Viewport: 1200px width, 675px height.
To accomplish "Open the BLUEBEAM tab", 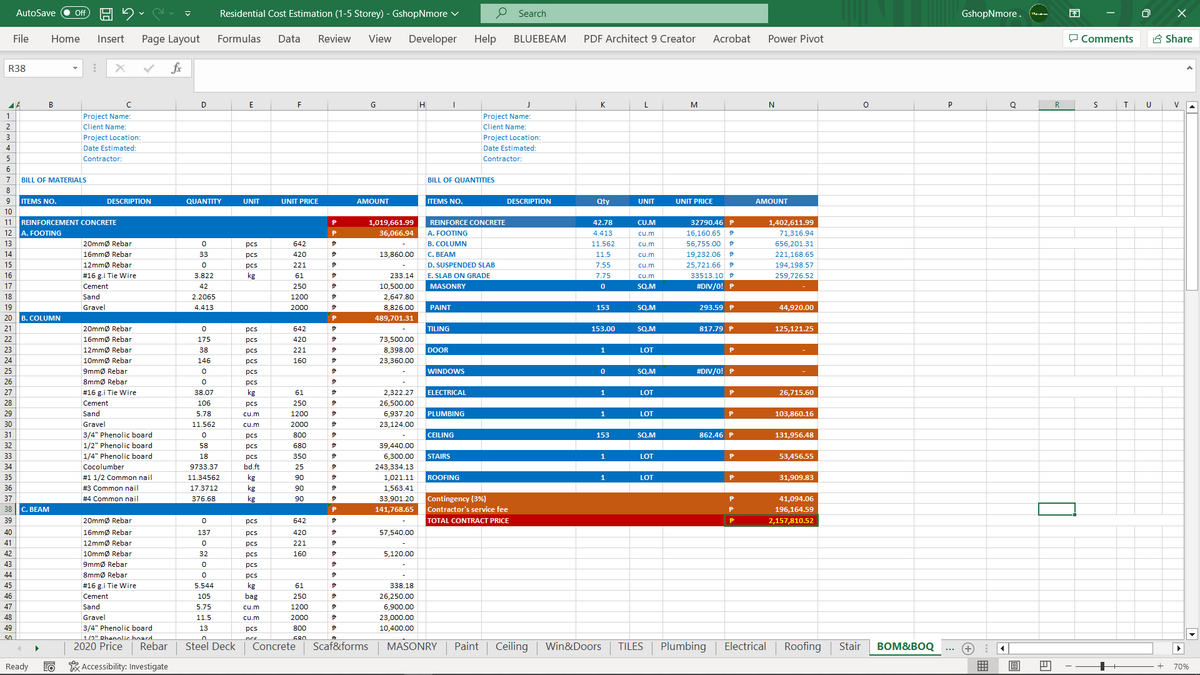I will [x=539, y=38].
